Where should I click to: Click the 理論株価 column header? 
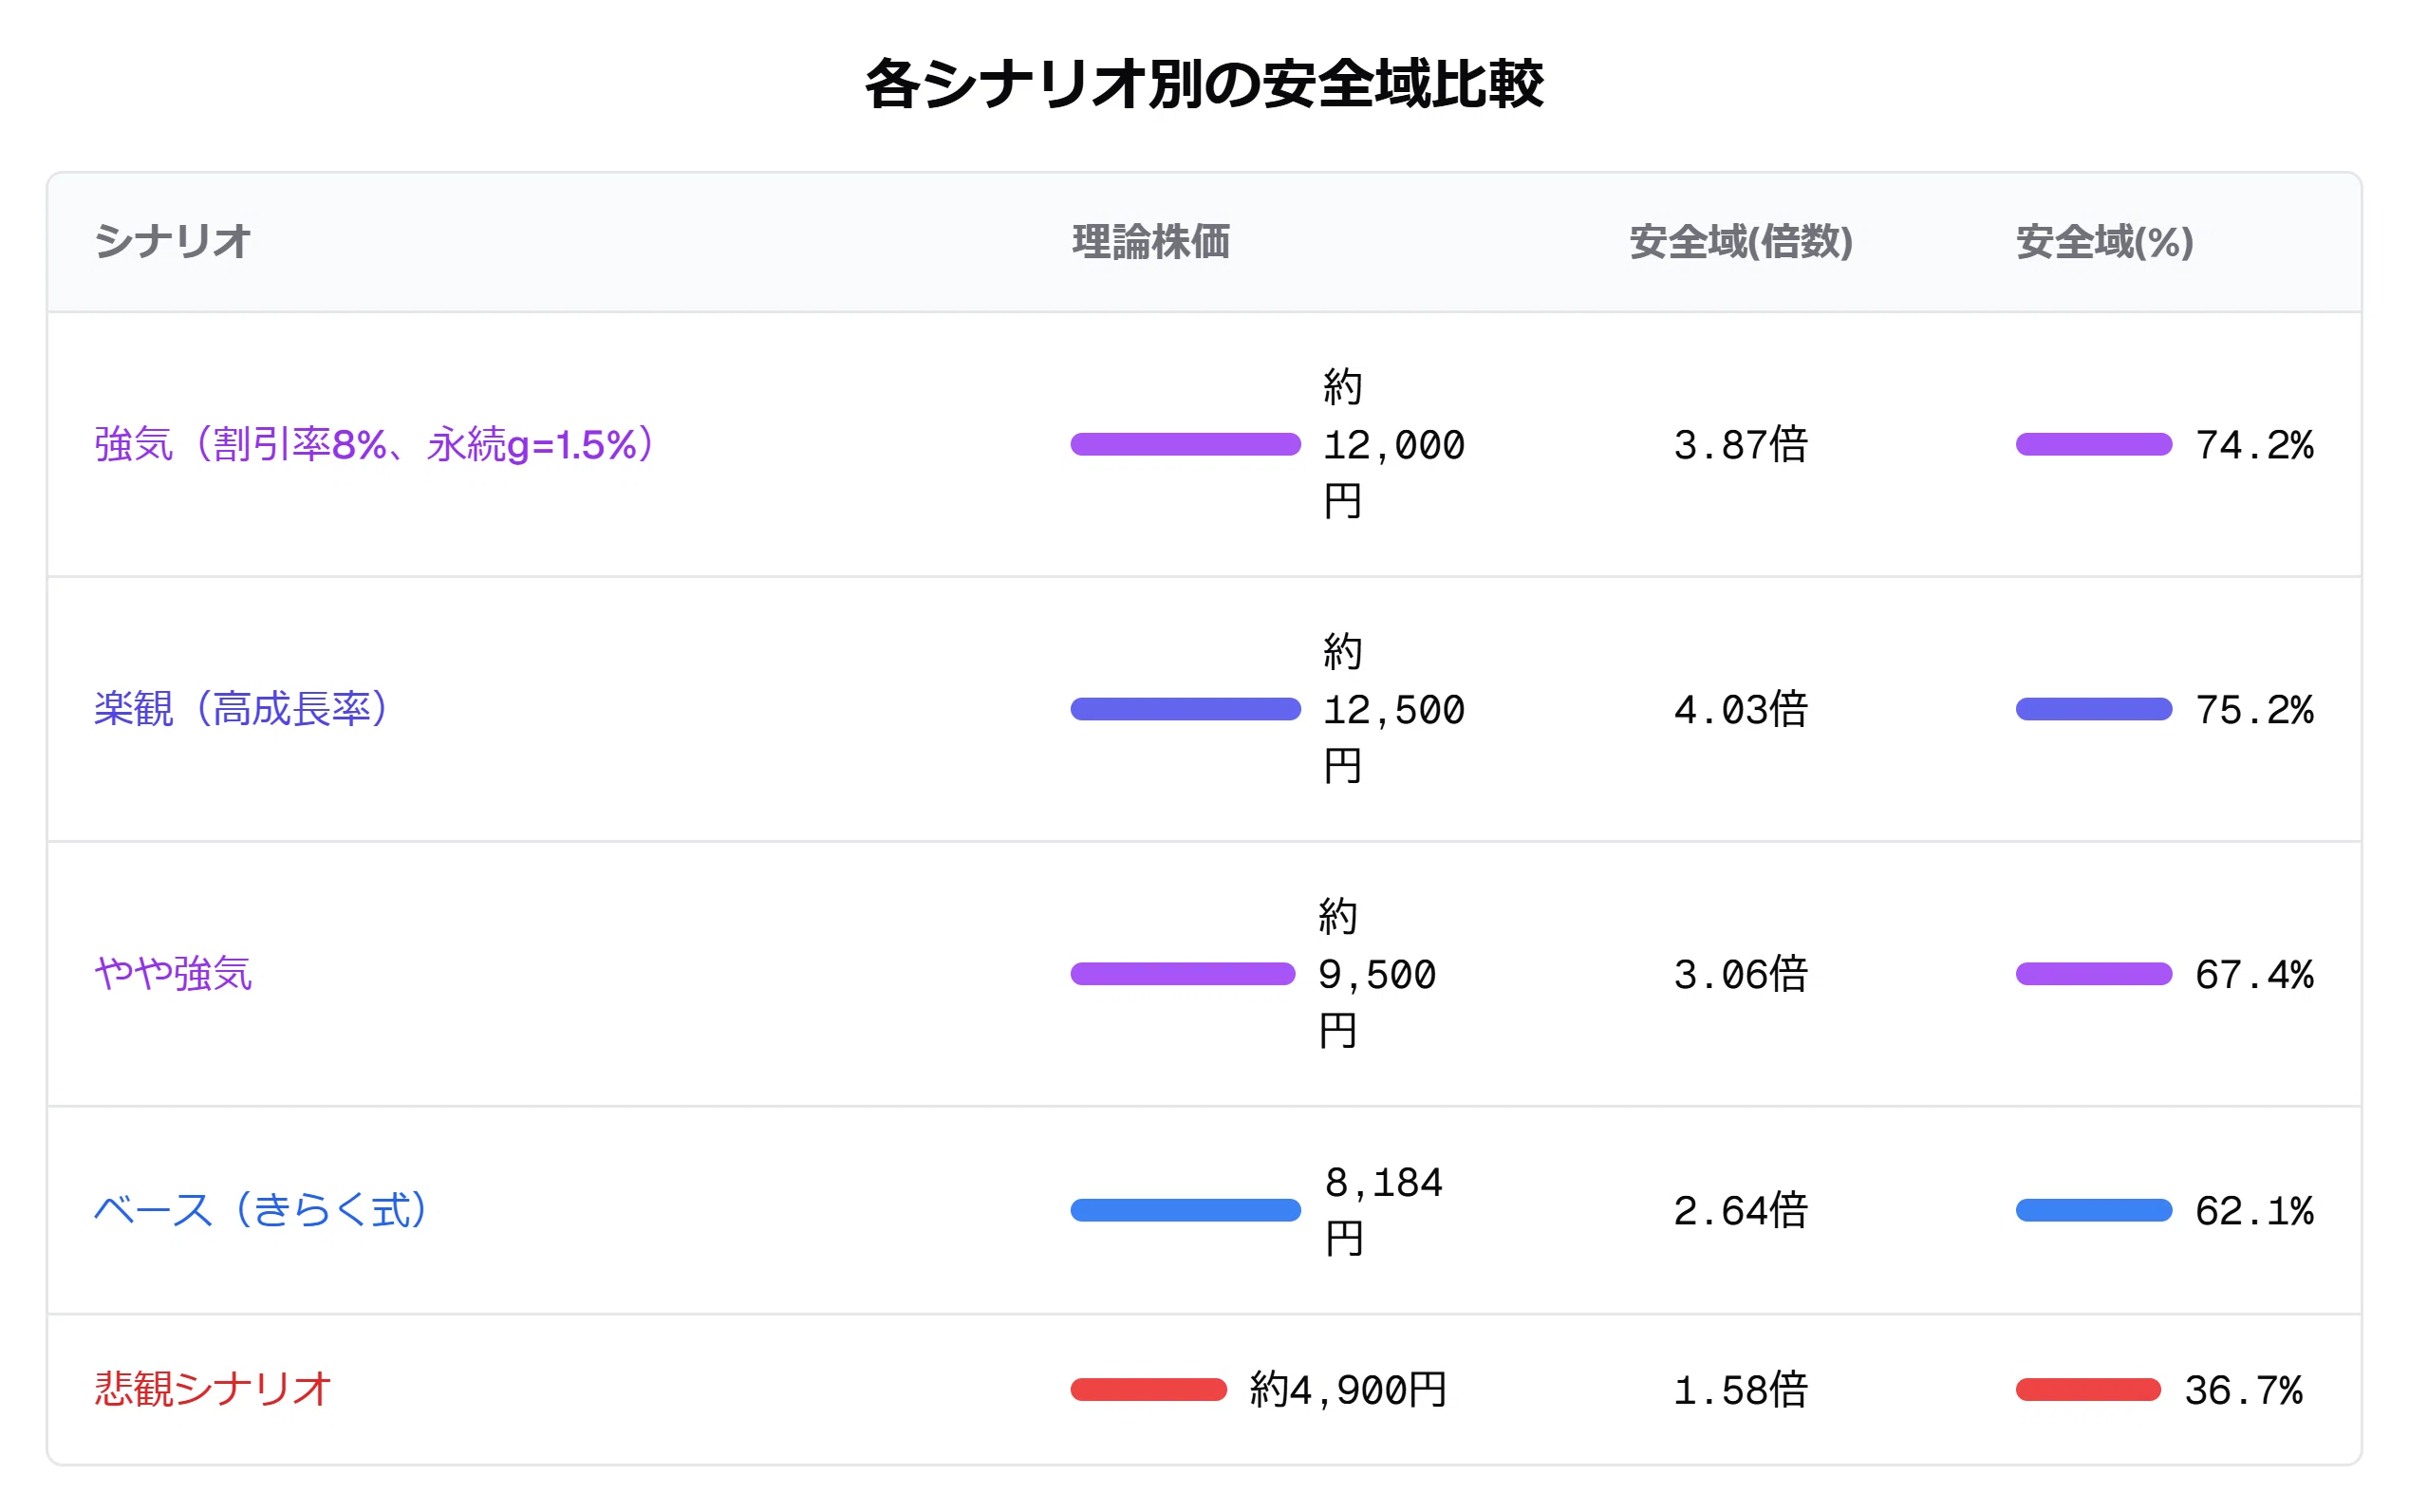(x=1151, y=242)
